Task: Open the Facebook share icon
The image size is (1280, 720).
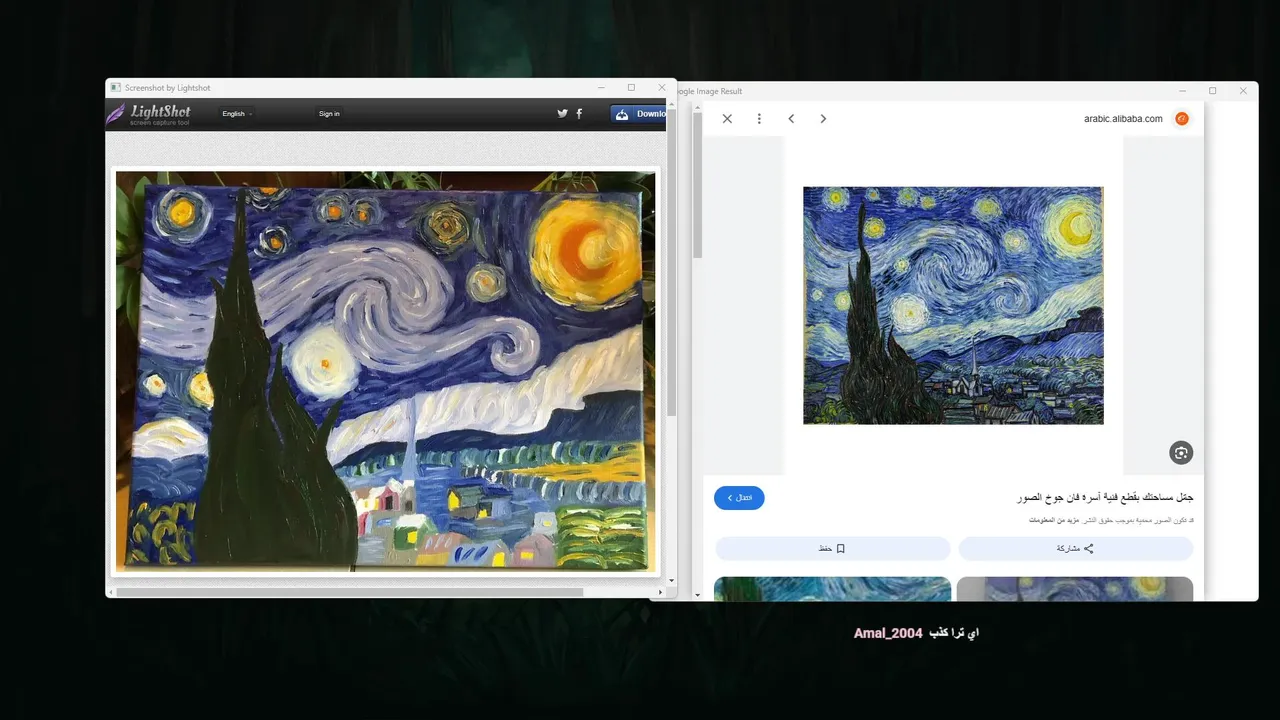Action: click(579, 113)
